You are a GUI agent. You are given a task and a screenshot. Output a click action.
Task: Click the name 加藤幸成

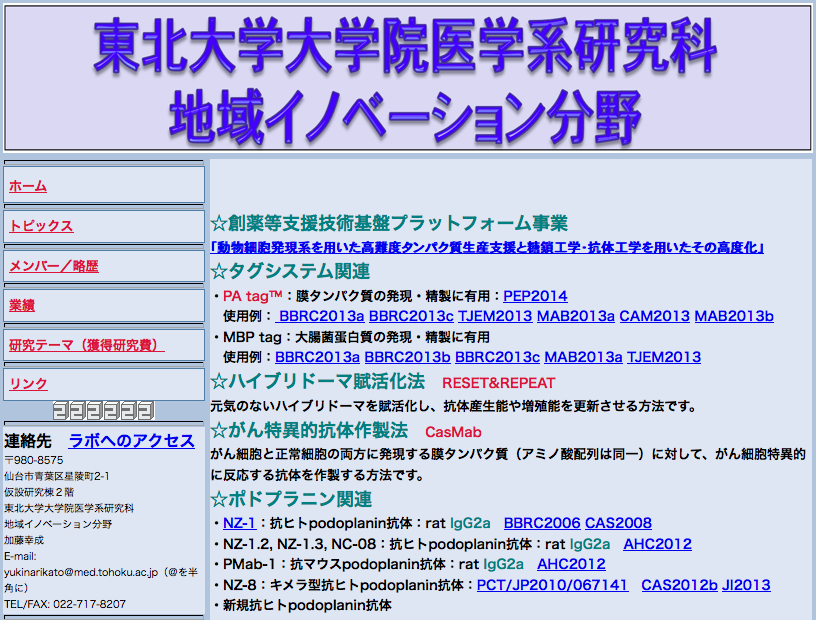(x=24, y=540)
